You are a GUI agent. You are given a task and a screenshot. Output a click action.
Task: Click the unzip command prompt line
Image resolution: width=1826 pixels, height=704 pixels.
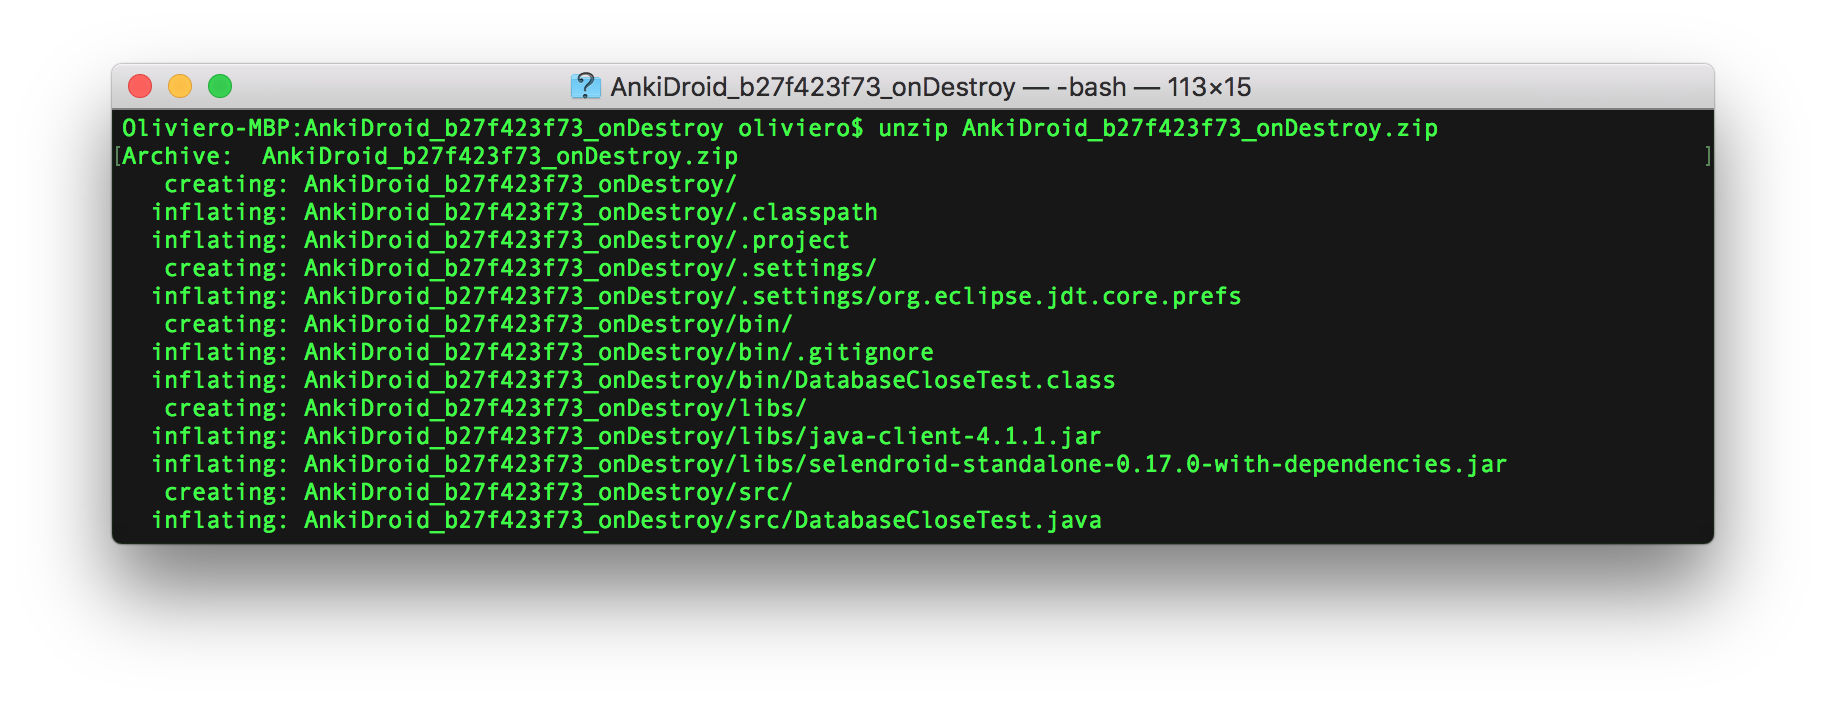tap(780, 129)
